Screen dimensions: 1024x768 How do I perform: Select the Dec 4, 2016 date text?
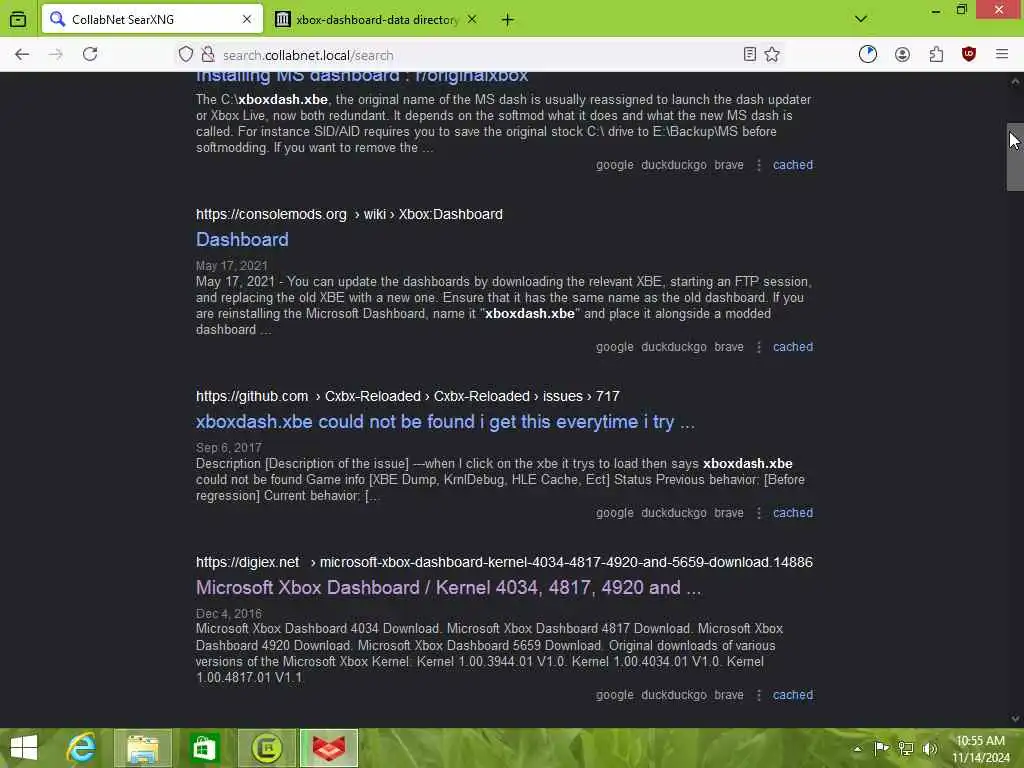pyautogui.click(x=229, y=614)
